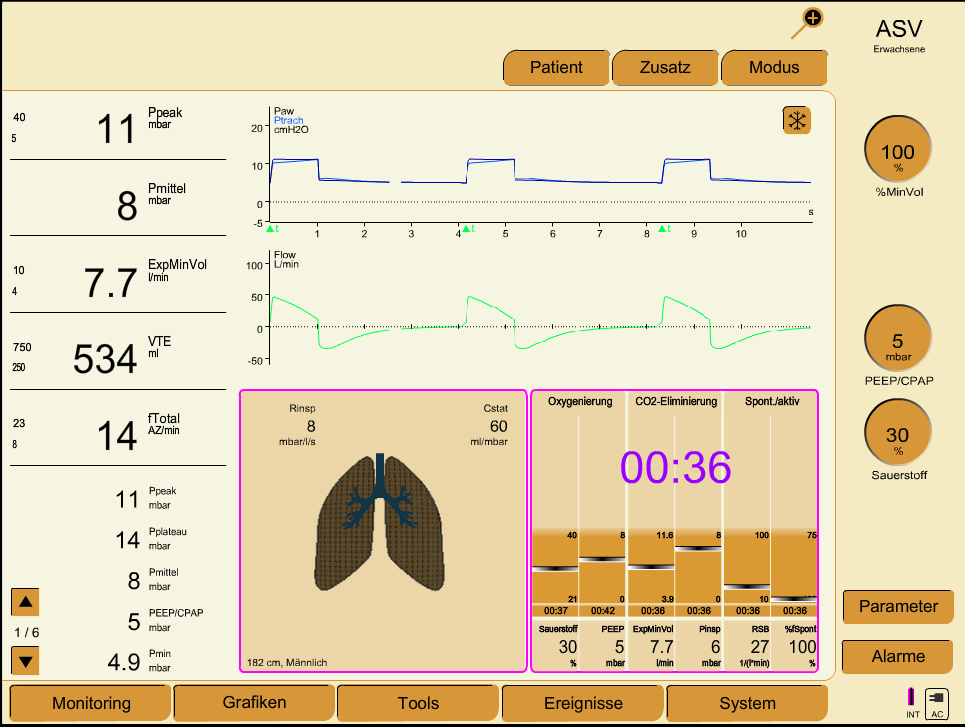Switch to the Grafiken menu
The height and width of the screenshot is (727, 965).
pos(254,703)
